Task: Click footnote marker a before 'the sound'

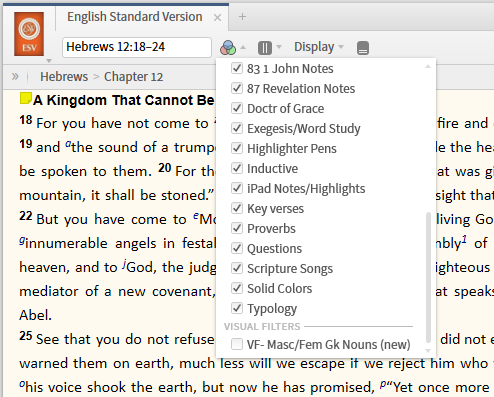Action: [68, 144]
